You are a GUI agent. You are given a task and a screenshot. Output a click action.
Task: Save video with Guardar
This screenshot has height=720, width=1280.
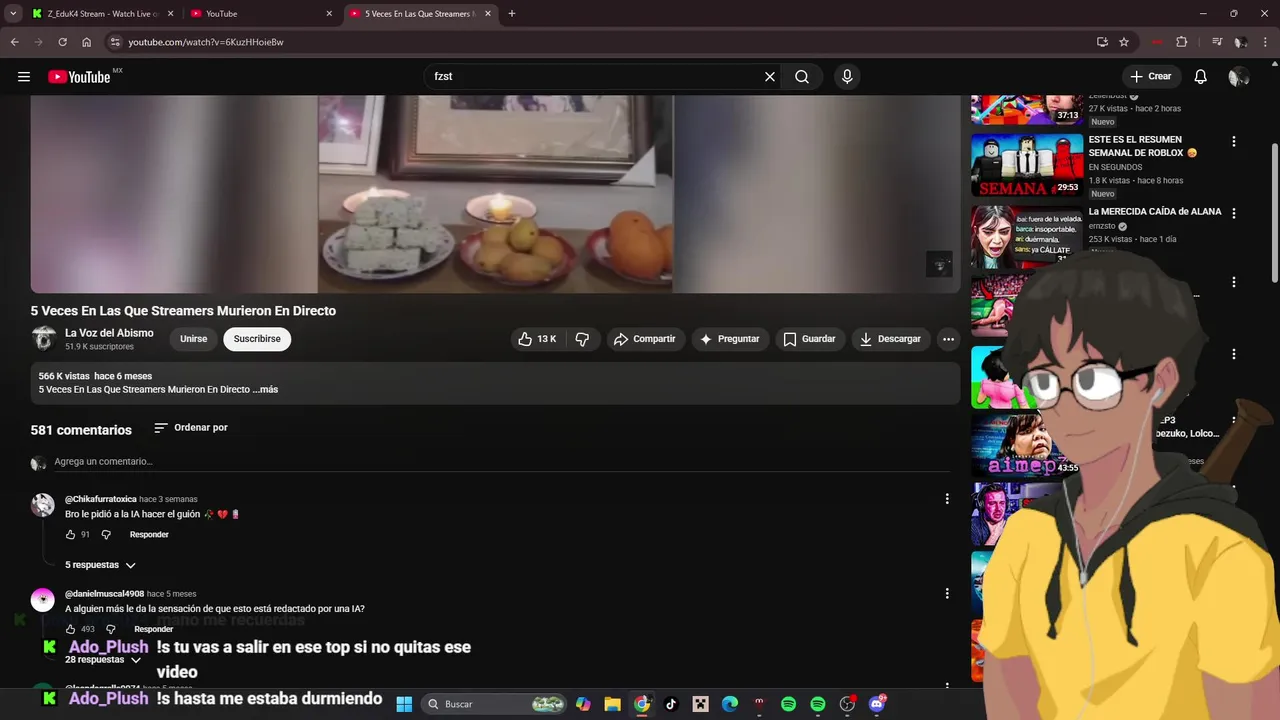click(808, 339)
